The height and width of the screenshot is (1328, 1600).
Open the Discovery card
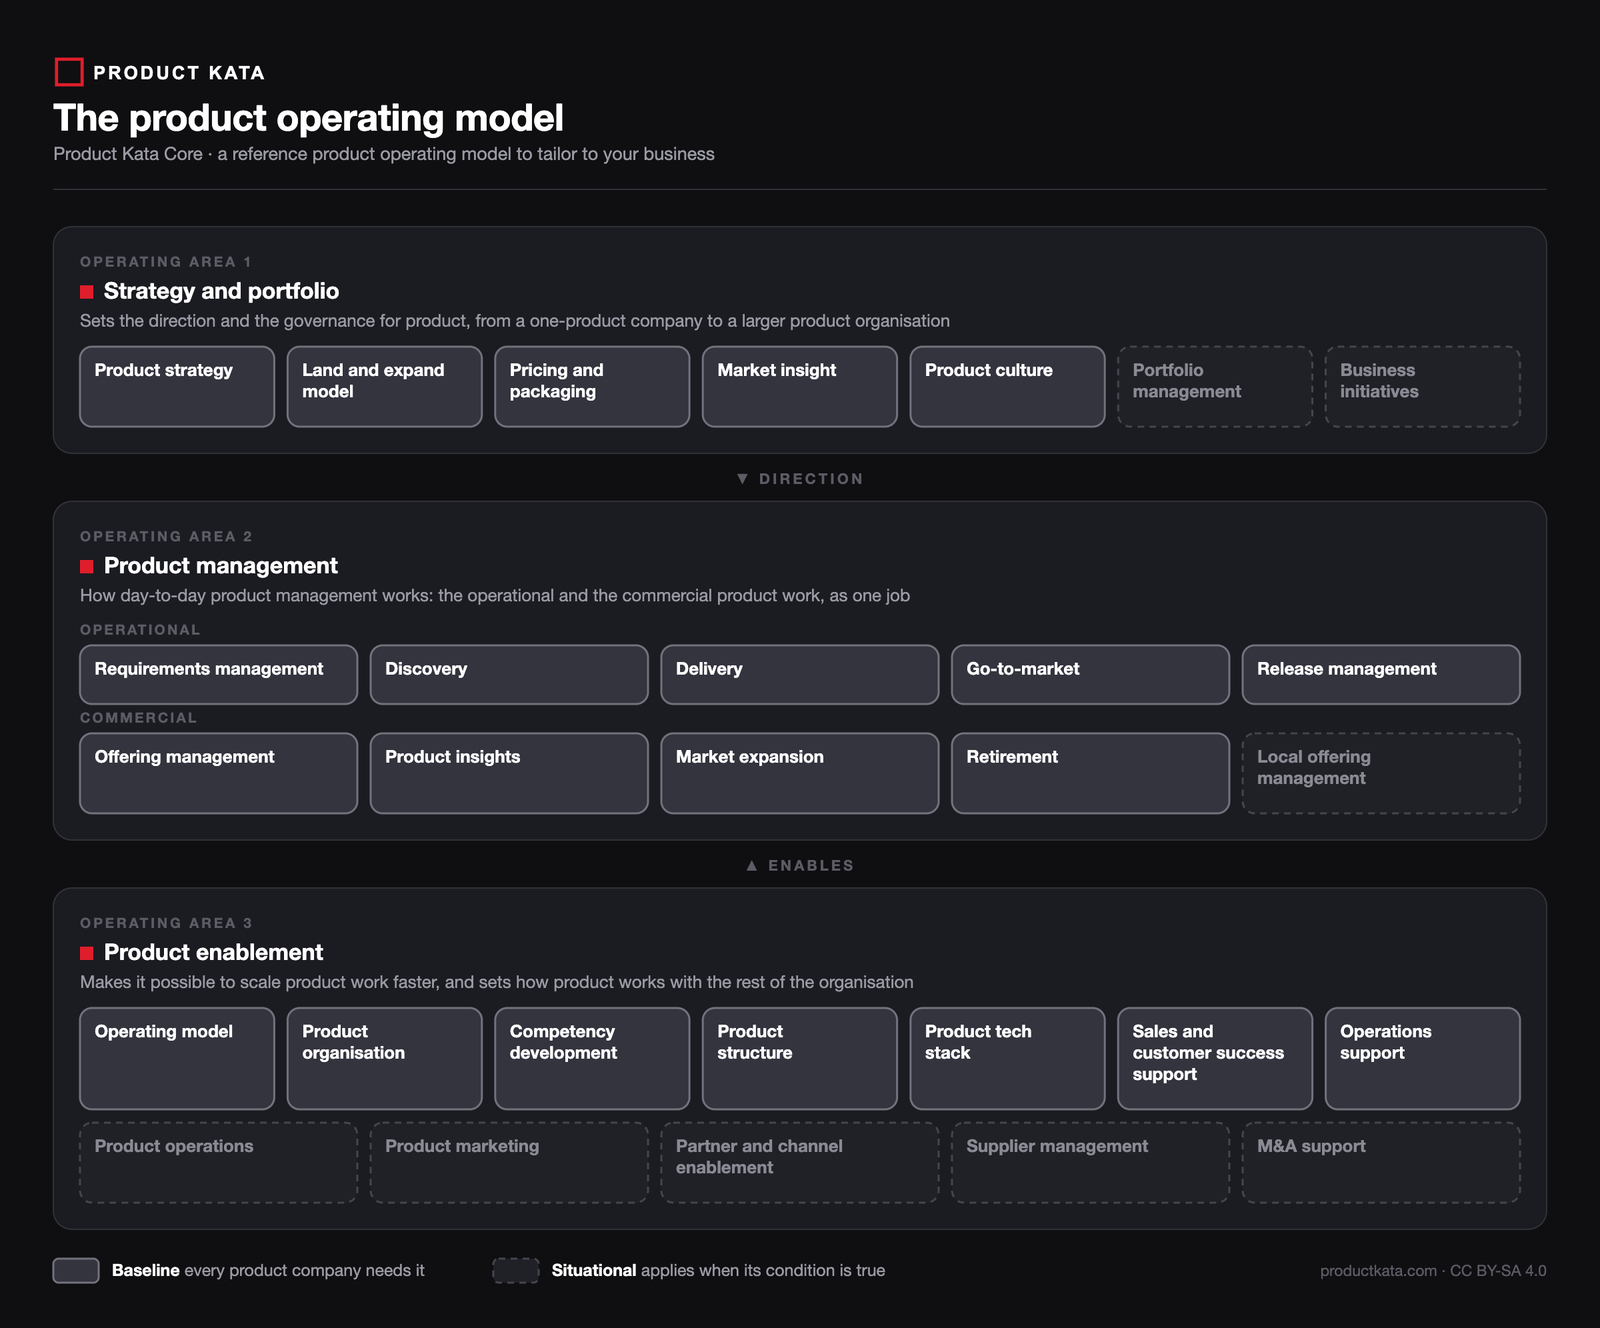[509, 675]
